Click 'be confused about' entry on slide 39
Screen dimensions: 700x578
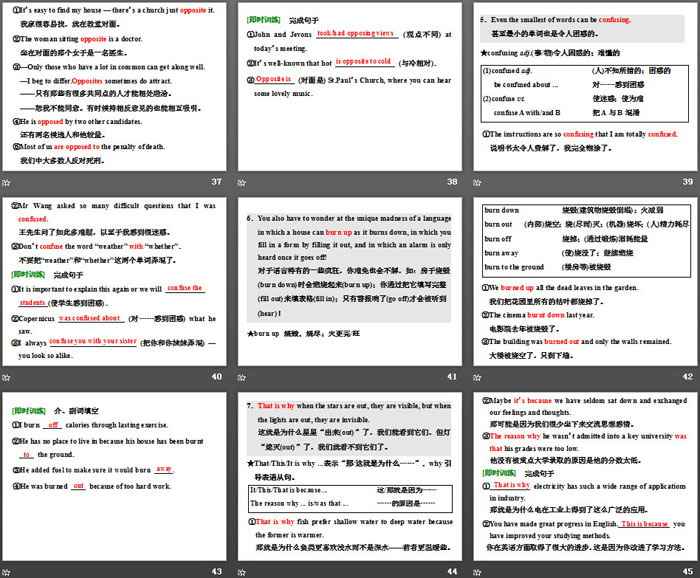525,84
